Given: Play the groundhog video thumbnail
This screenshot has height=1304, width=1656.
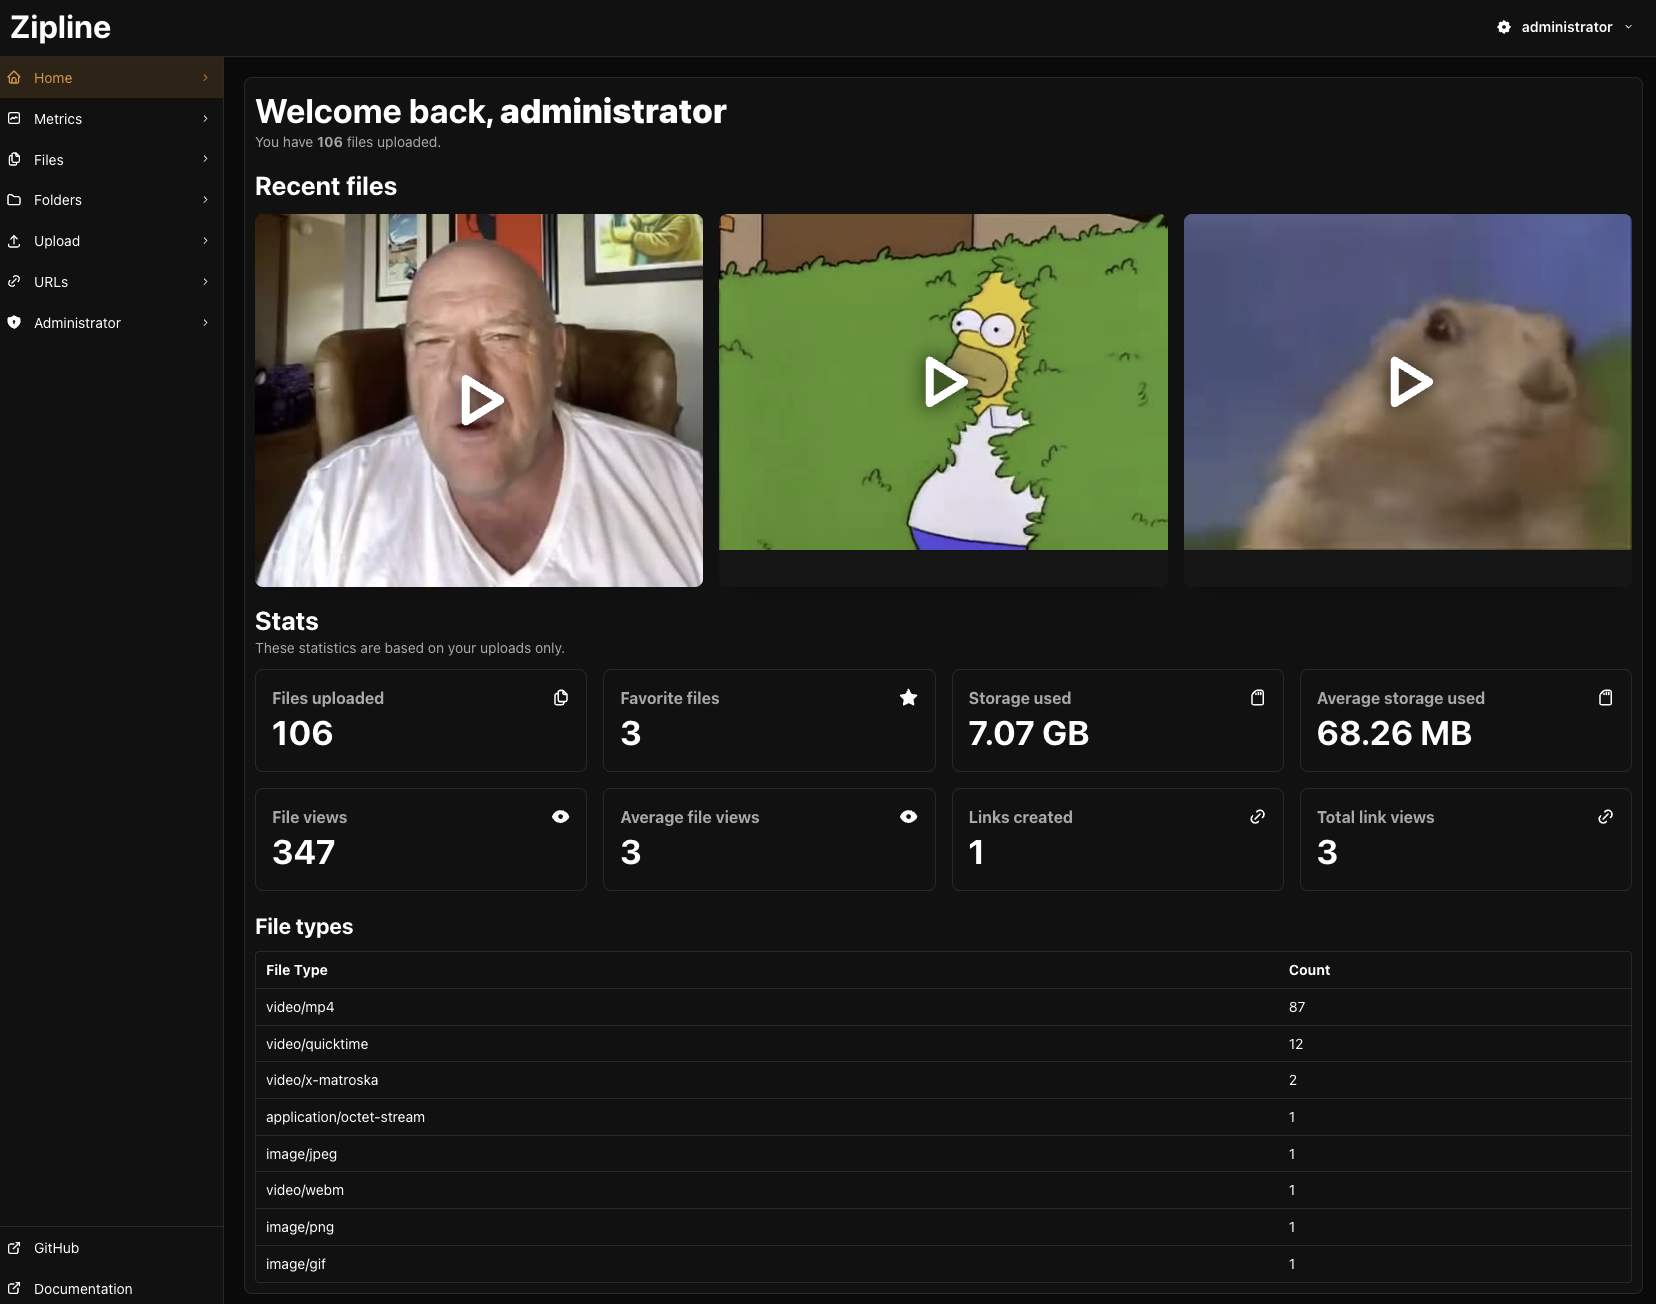Looking at the screenshot, I should 1408,382.
